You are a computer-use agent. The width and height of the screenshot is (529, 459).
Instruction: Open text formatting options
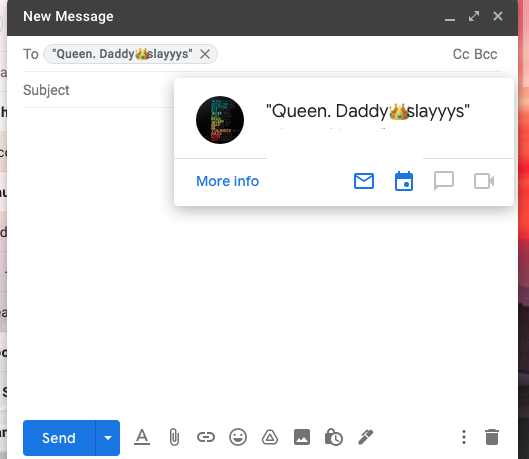click(x=142, y=437)
